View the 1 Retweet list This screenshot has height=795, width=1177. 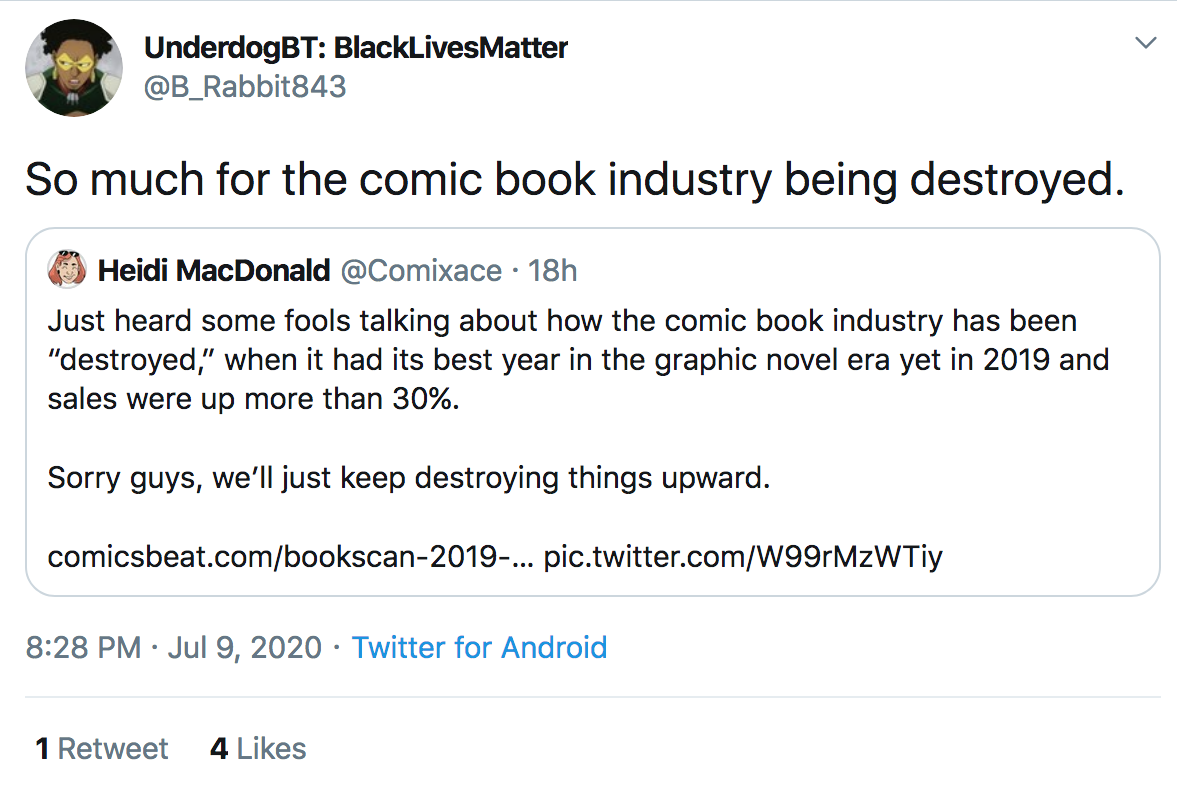102,748
